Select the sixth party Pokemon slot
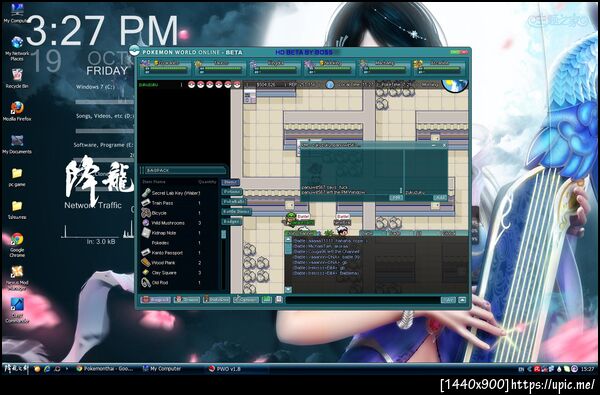 439,67
